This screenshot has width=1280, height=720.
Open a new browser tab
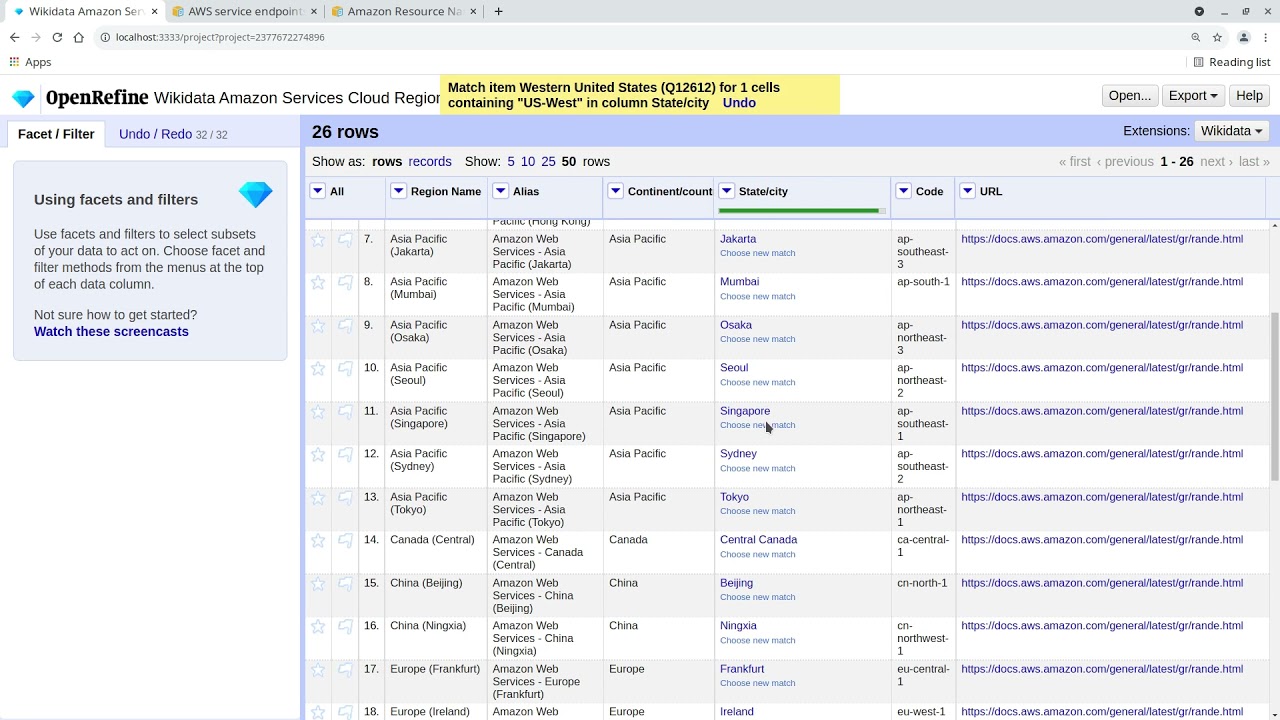(498, 11)
